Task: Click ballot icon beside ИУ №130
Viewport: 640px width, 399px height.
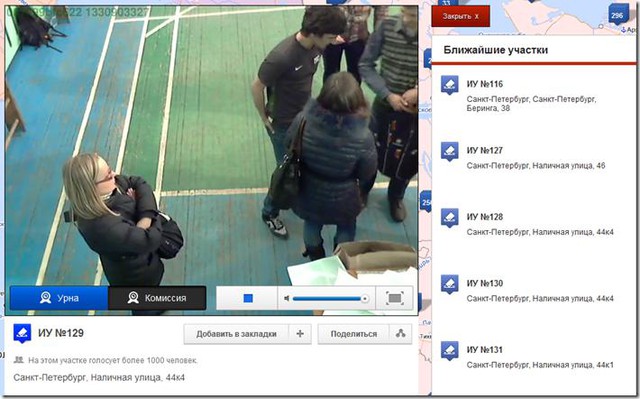Action: (449, 284)
